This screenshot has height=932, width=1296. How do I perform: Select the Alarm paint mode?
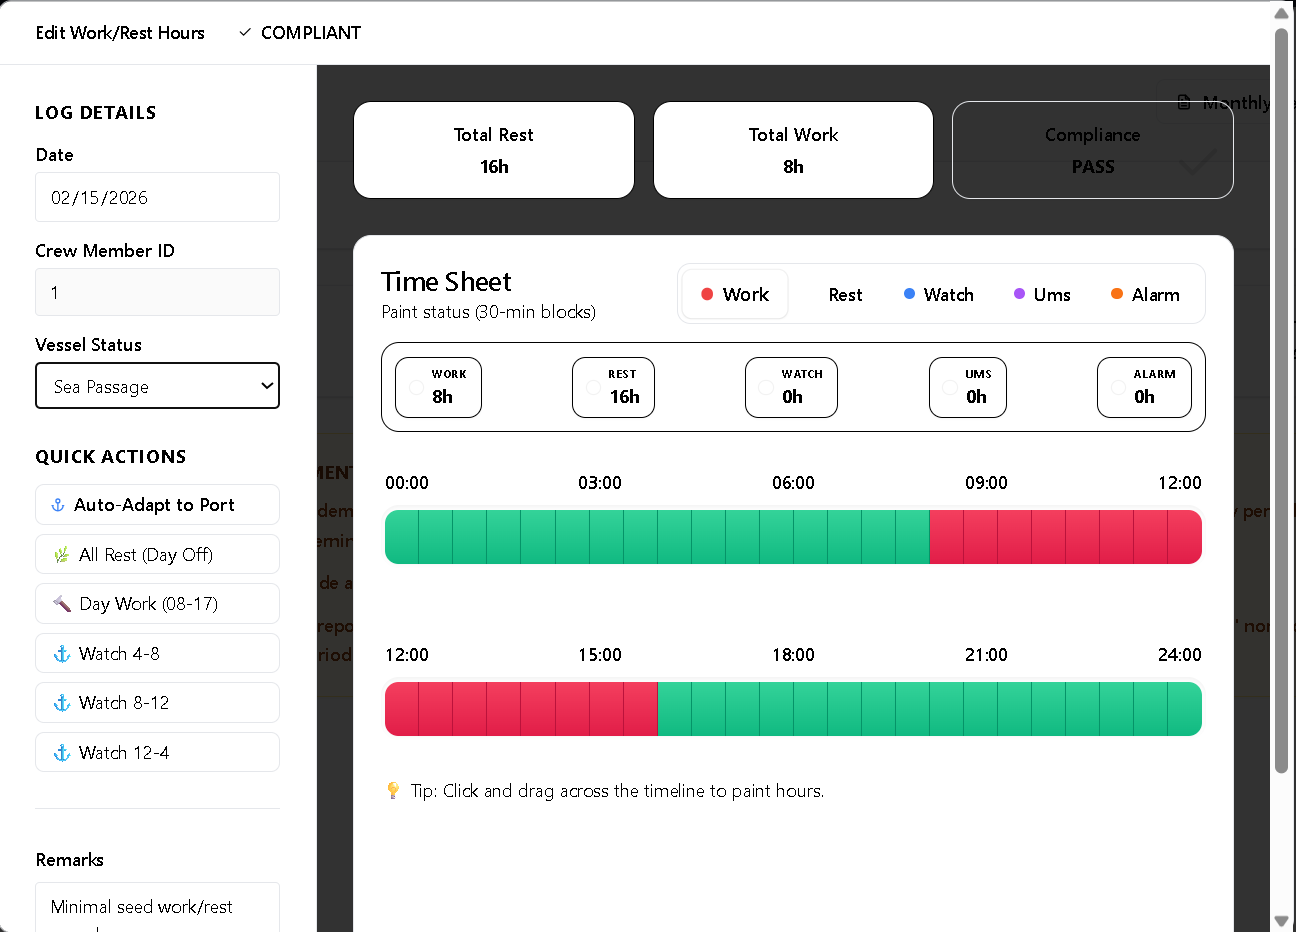click(1145, 295)
